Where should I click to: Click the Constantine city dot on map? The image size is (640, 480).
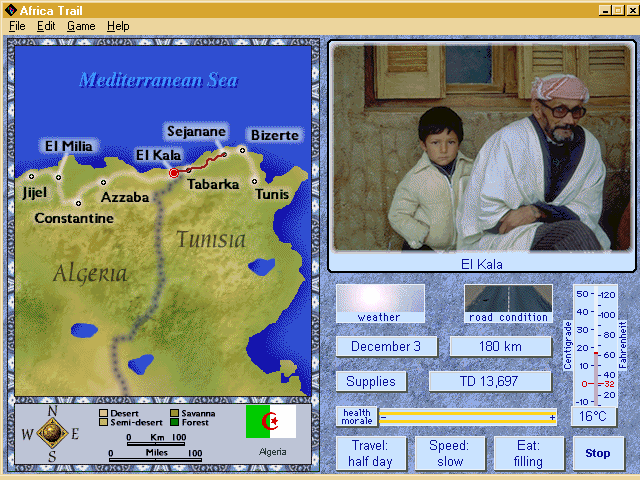point(78,203)
